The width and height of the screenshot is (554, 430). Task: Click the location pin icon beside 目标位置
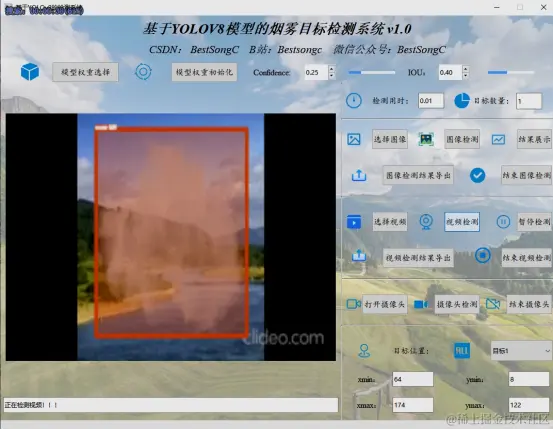click(x=364, y=351)
